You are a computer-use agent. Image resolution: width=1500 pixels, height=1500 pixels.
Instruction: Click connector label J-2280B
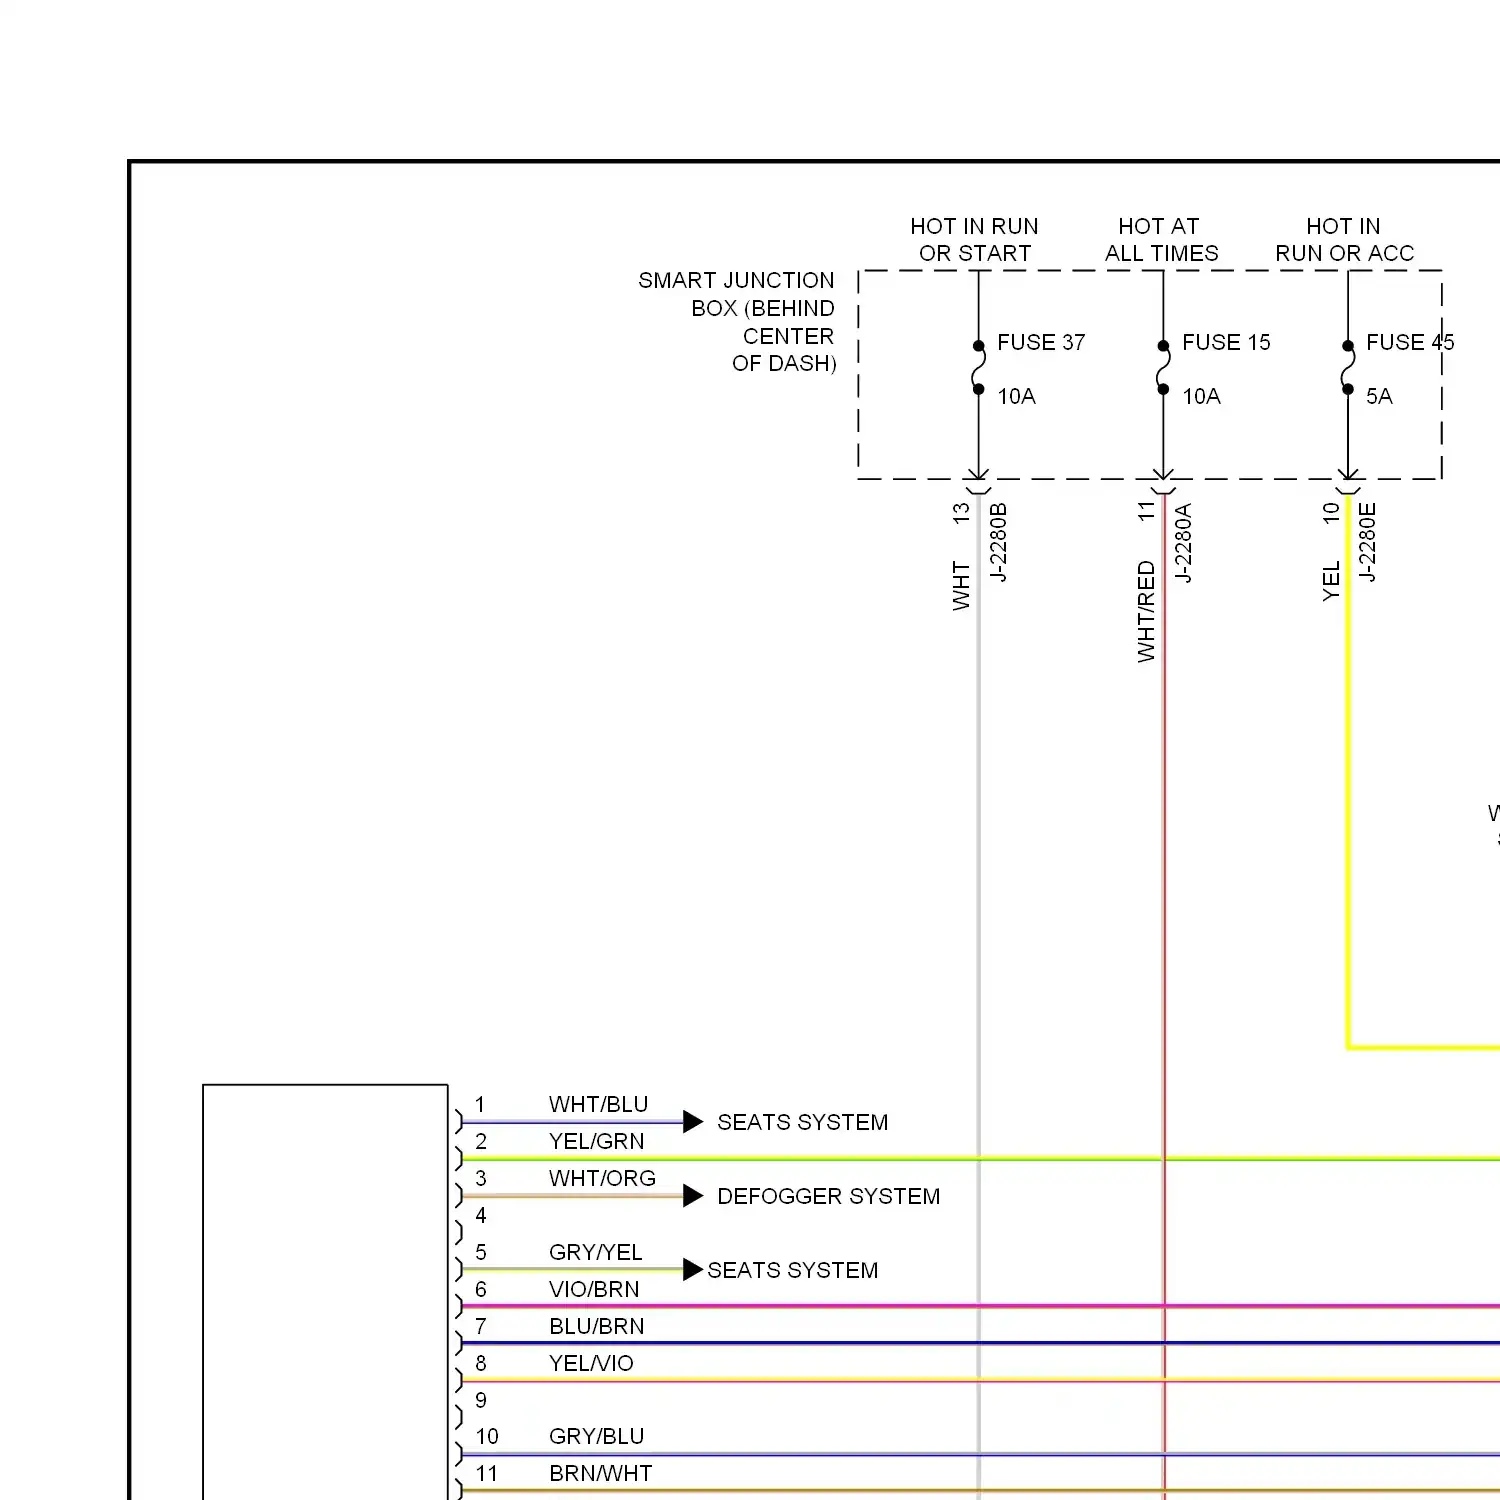pyautogui.click(x=998, y=542)
